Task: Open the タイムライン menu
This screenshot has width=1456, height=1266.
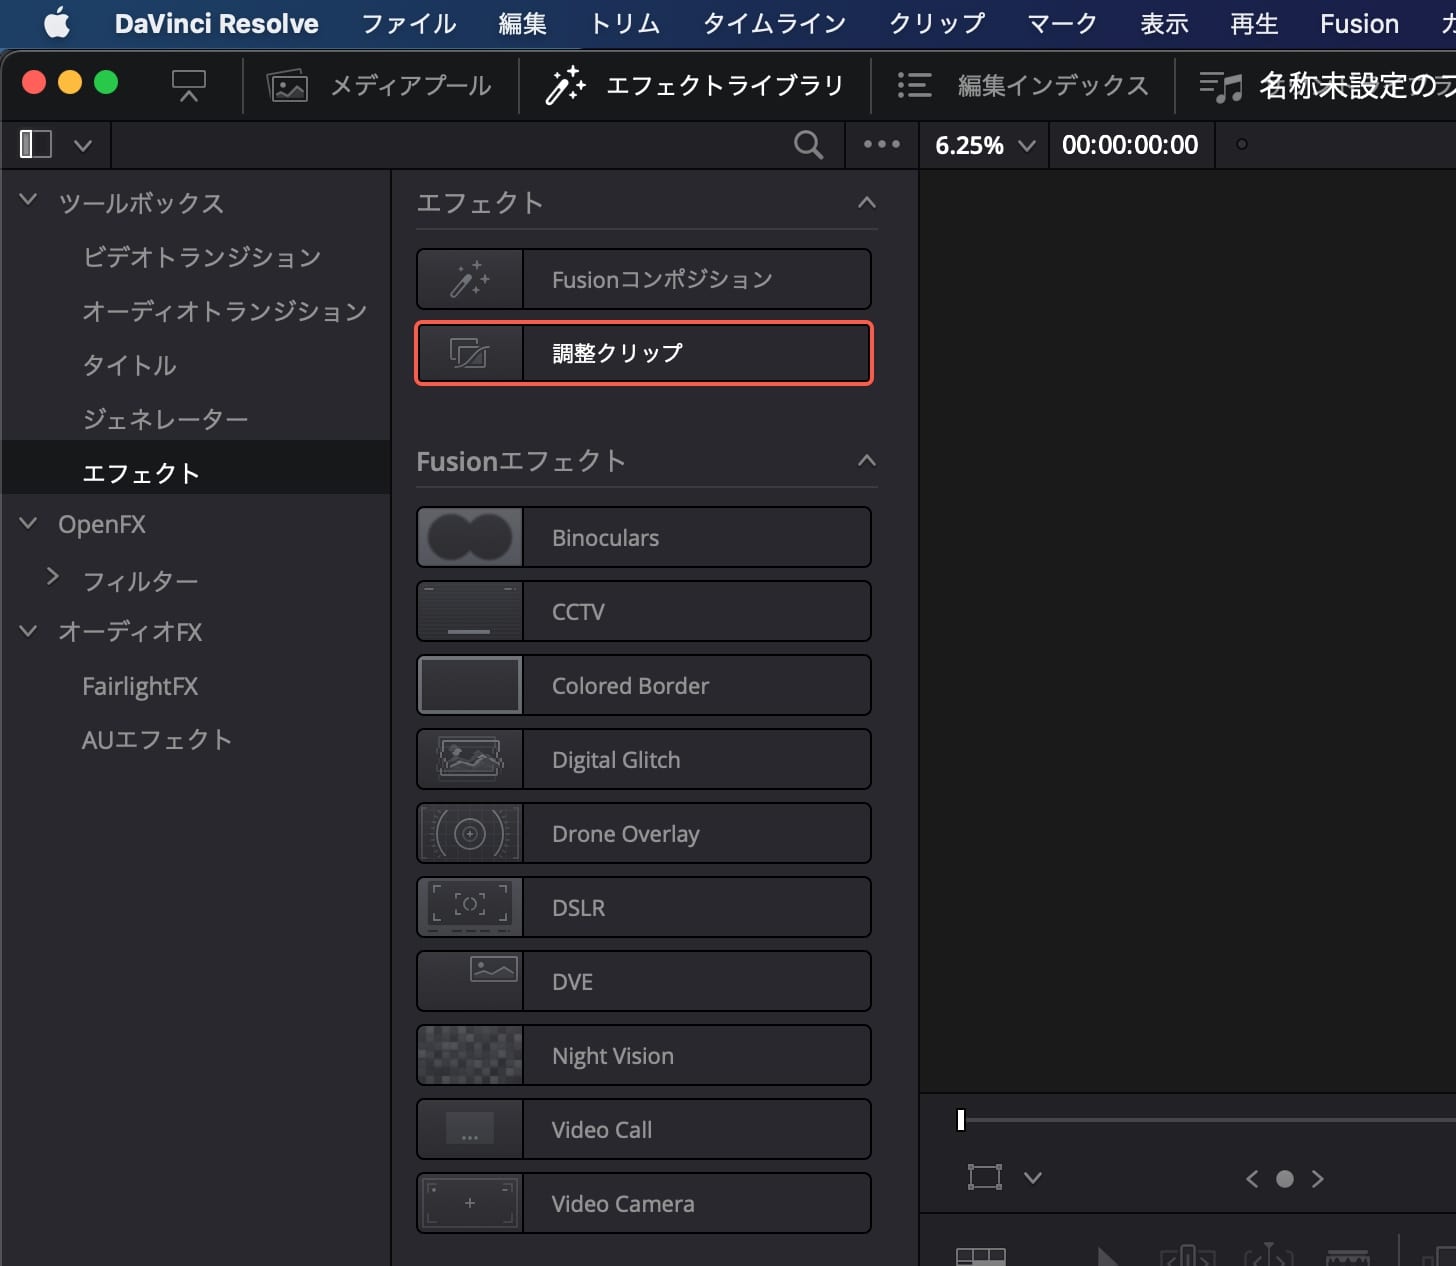Action: (774, 24)
